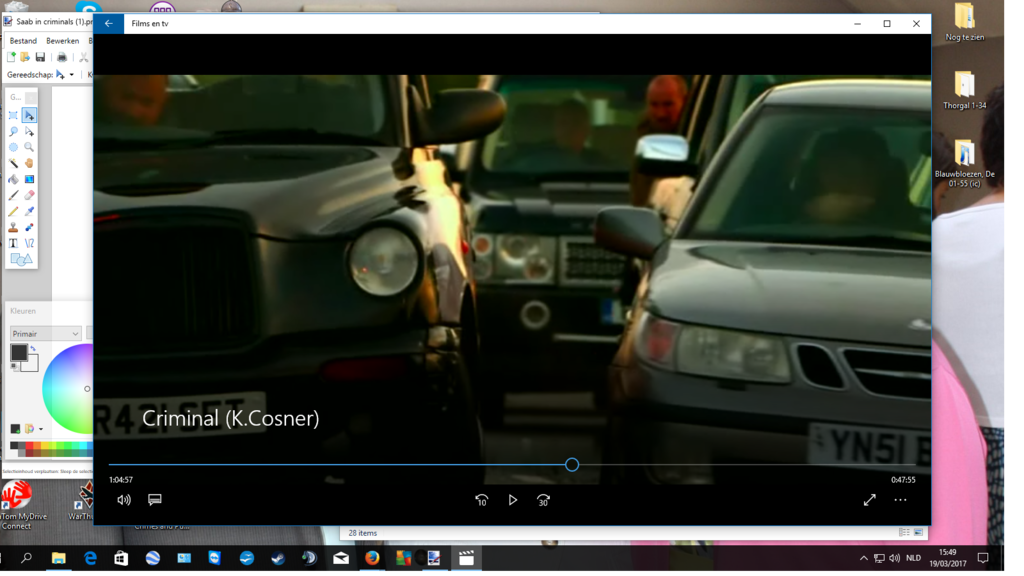
Task: Select the Text tool
Action: 13,244
